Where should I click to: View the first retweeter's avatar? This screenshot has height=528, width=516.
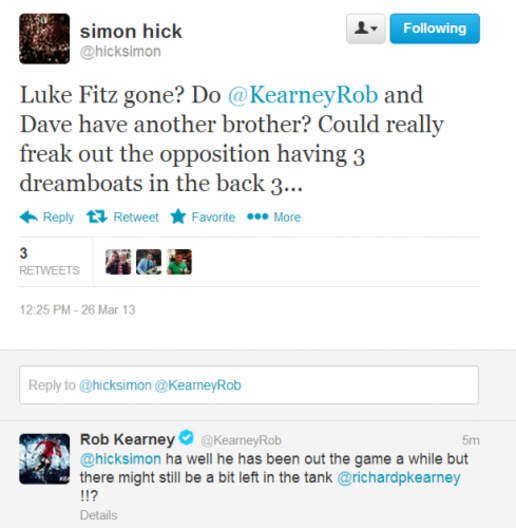tap(118, 262)
